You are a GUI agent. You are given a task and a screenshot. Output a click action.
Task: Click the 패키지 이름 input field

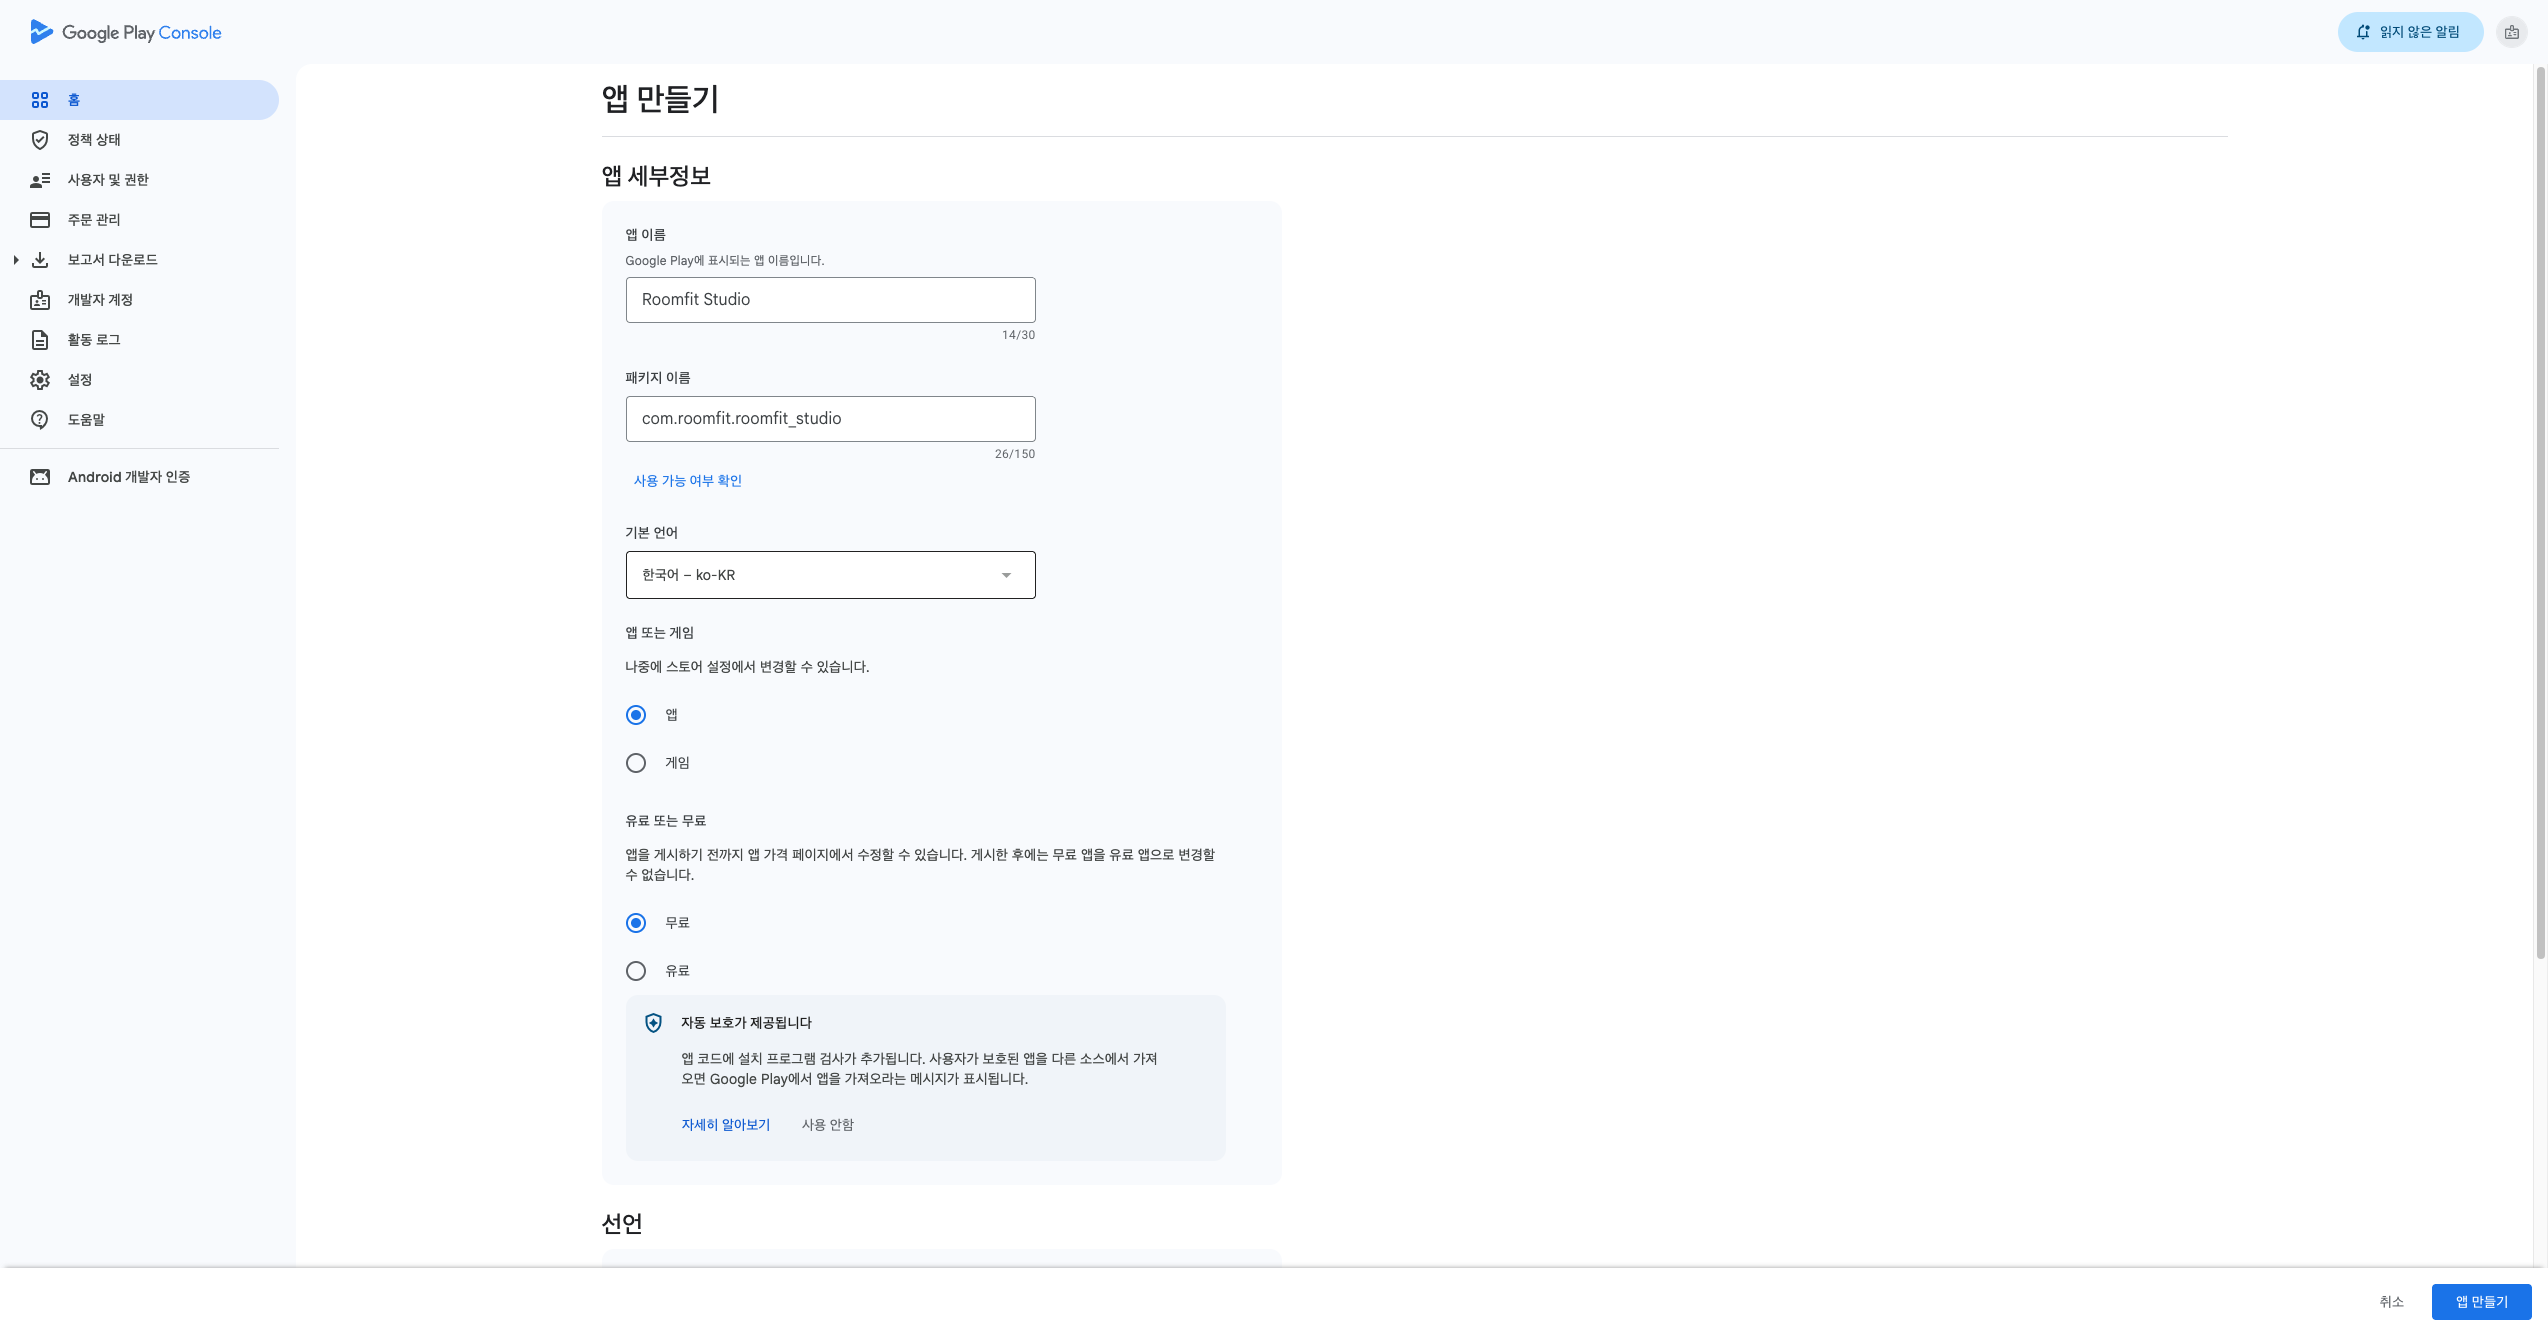[830, 419]
